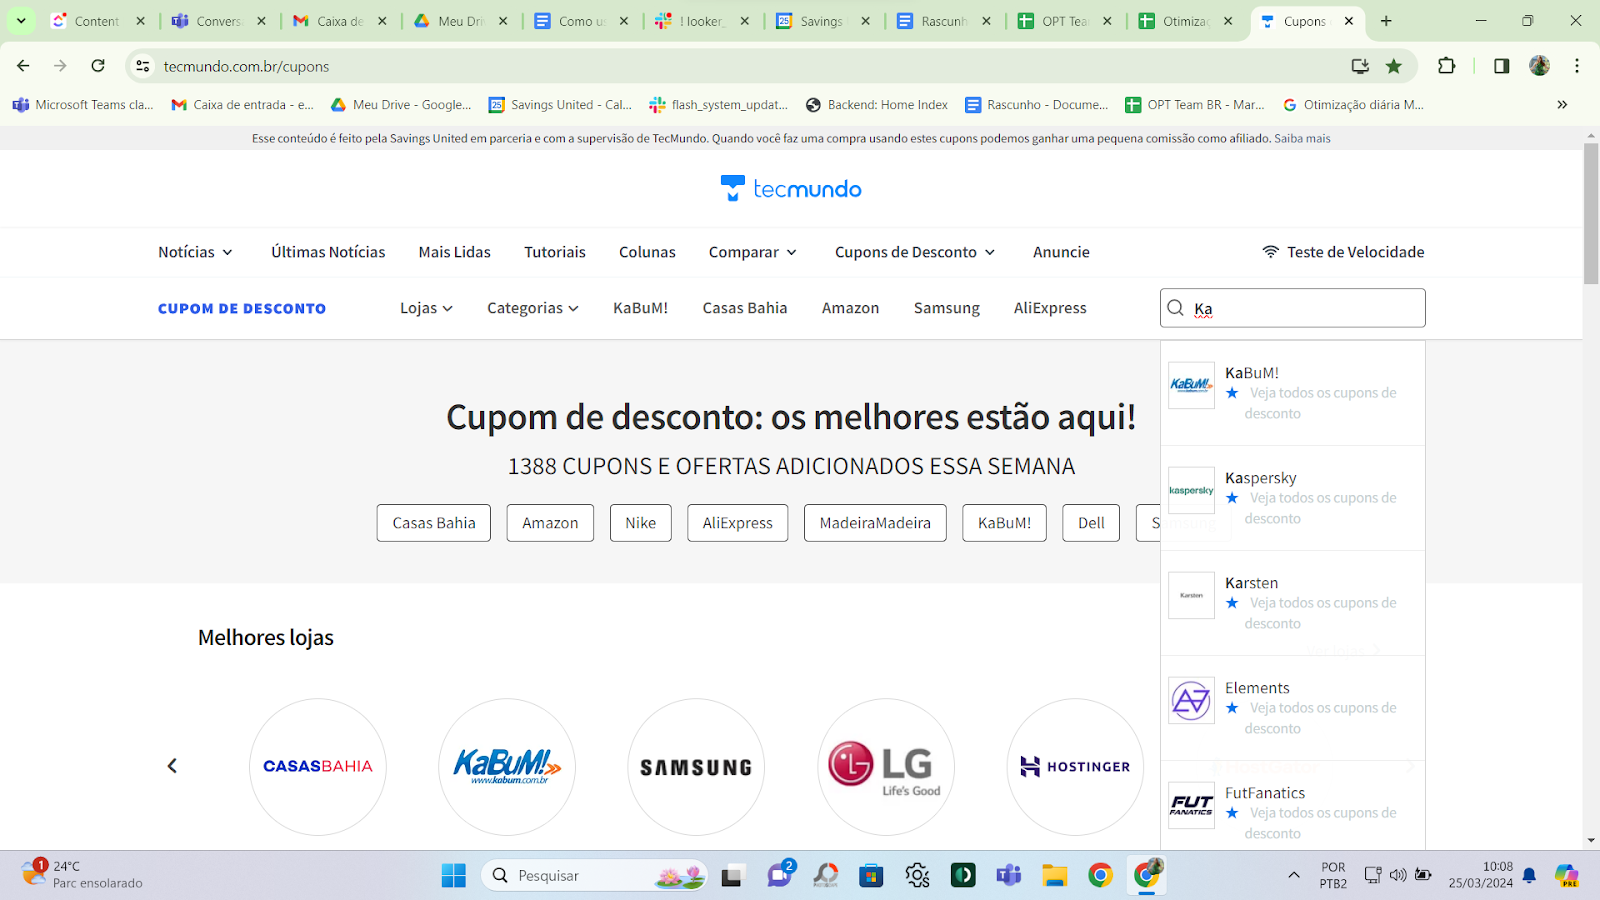This screenshot has height=900, width=1600.
Task: Open the Elements logo in search results
Action: (x=1192, y=700)
